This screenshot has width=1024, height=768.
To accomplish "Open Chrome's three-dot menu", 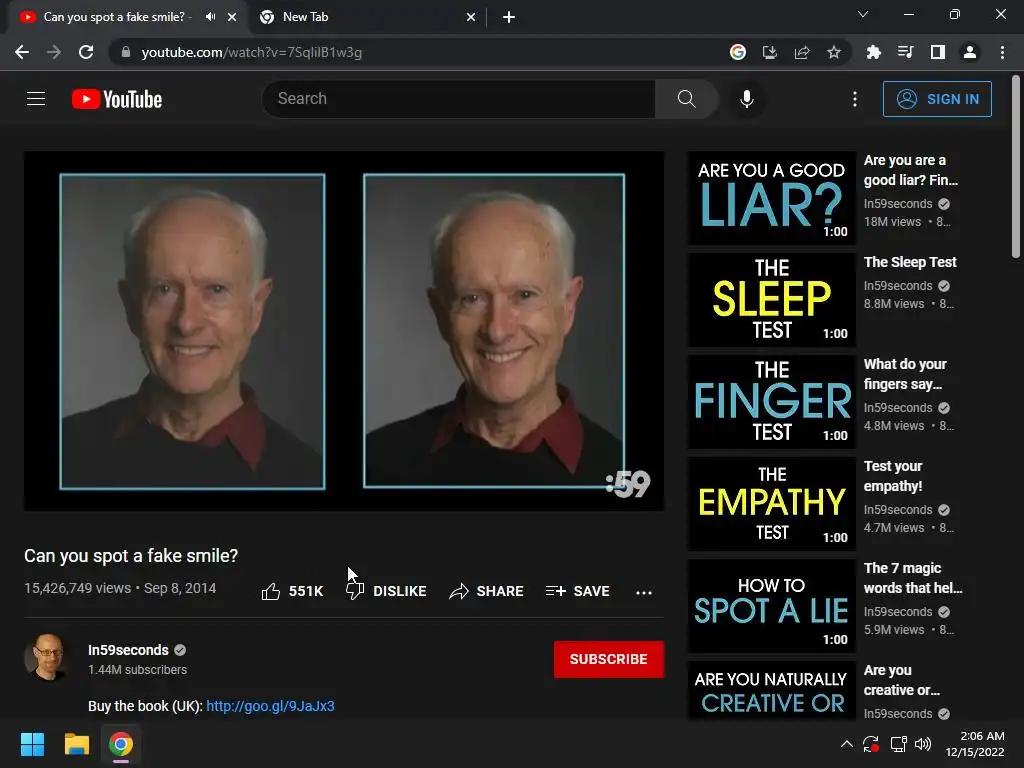I will pos(1002,52).
